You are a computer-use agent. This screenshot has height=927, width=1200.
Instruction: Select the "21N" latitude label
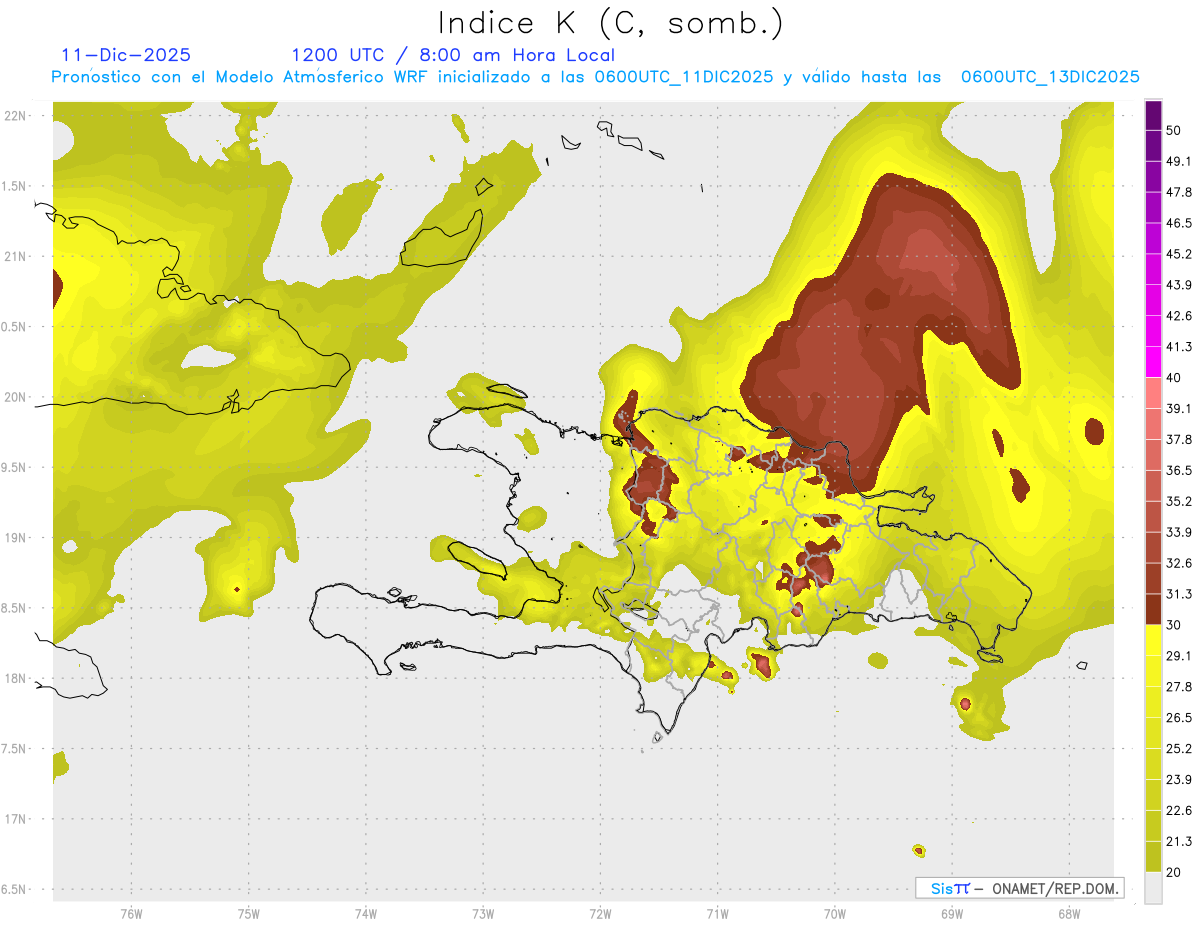tap(15, 256)
